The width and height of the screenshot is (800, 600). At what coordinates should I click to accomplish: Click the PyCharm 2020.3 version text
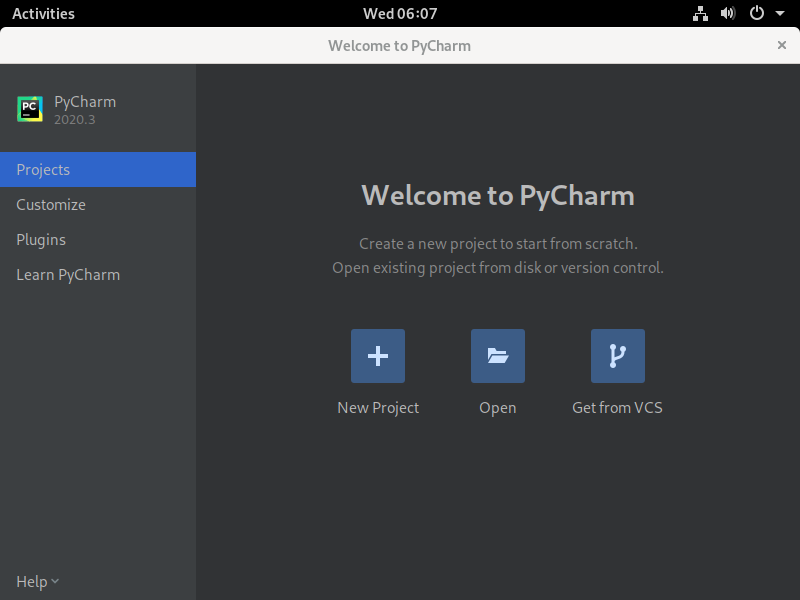(x=74, y=119)
